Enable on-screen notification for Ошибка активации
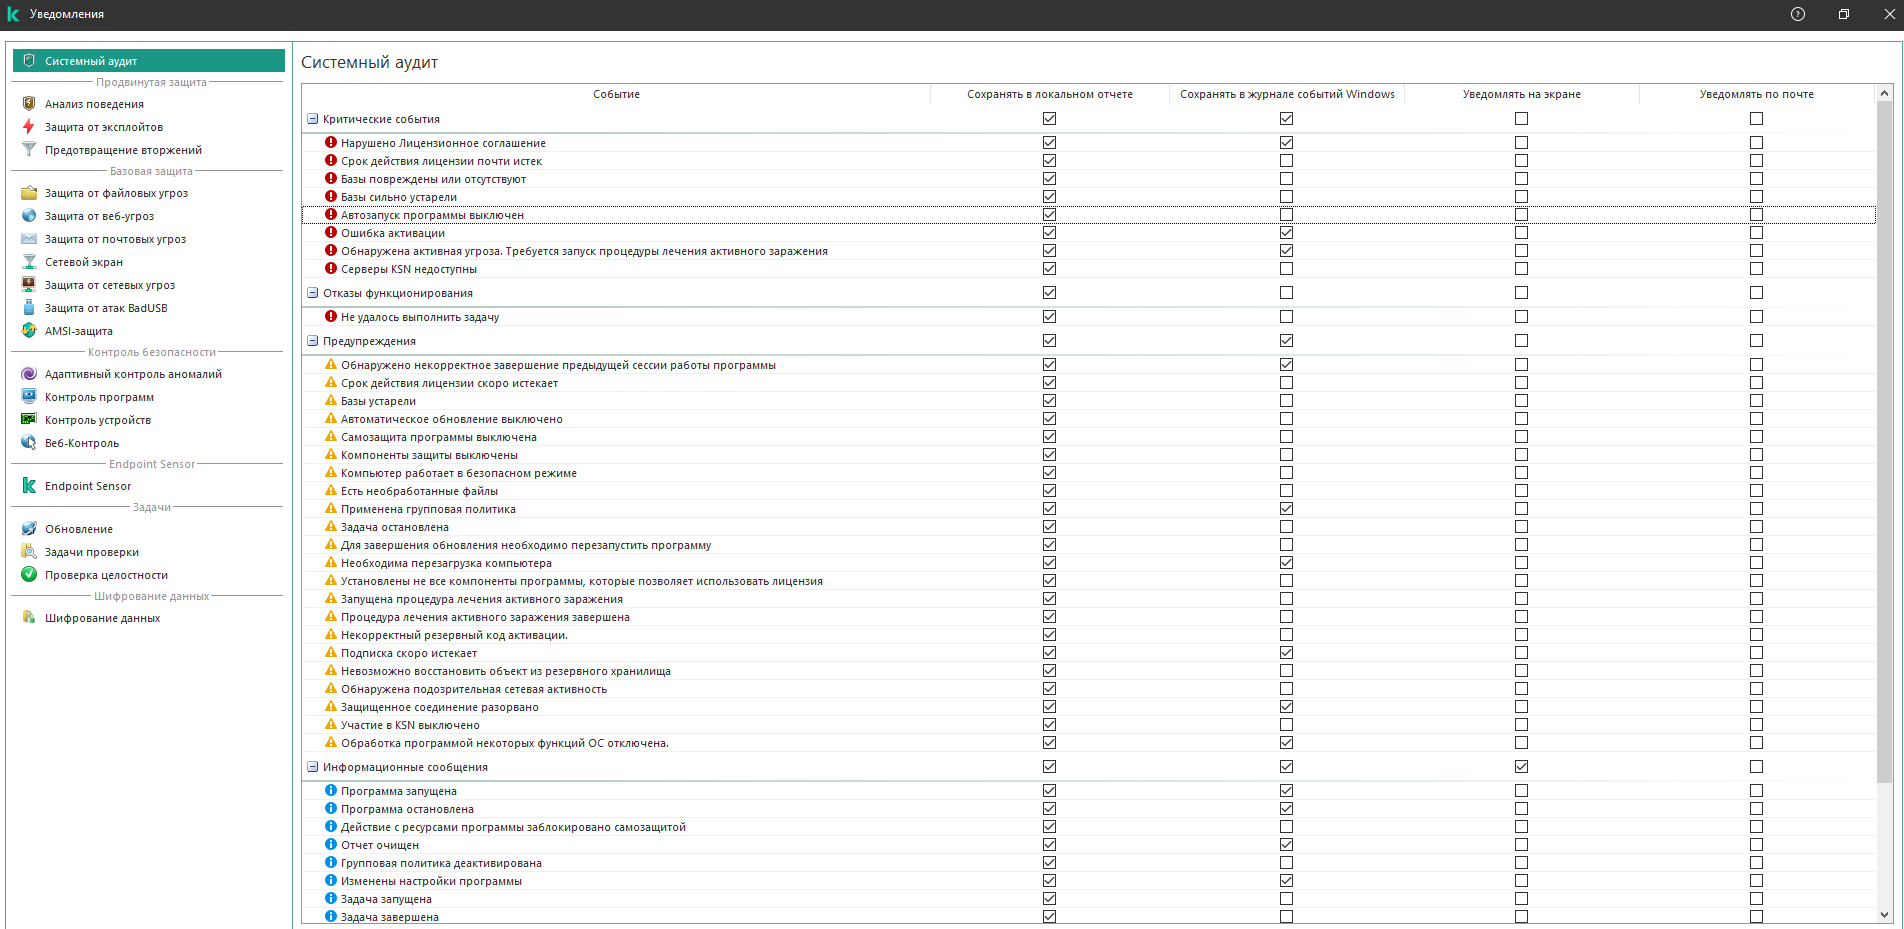Viewport: 1904px width, 929px height. point(1521,233)
